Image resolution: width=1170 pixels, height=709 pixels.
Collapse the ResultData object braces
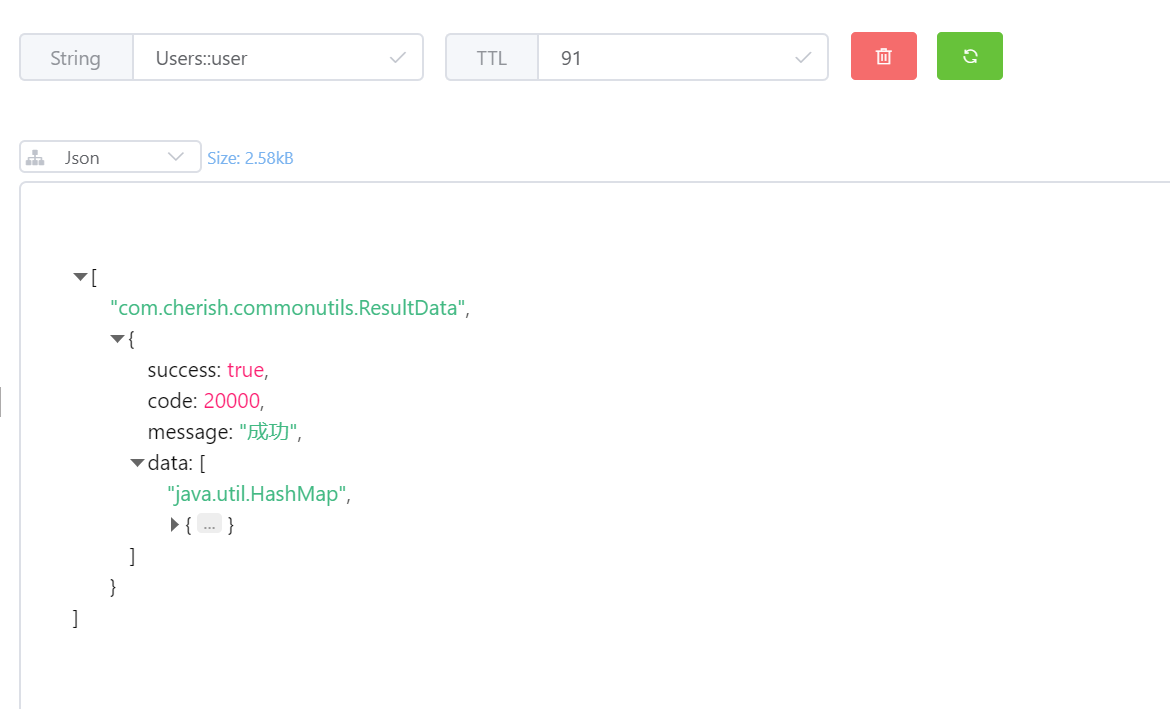point(117,339)
